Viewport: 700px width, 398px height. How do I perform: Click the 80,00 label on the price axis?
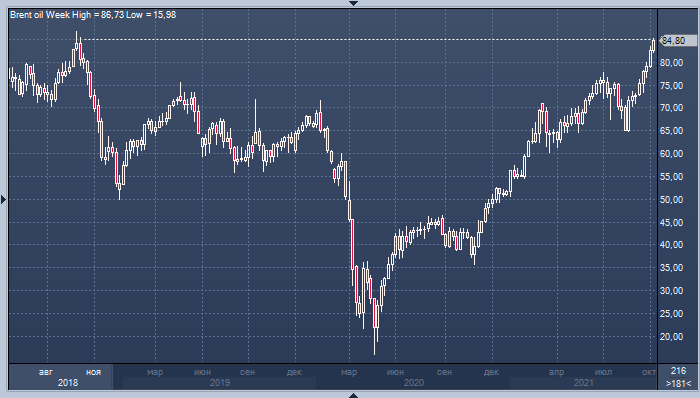(x=671, y=63)
